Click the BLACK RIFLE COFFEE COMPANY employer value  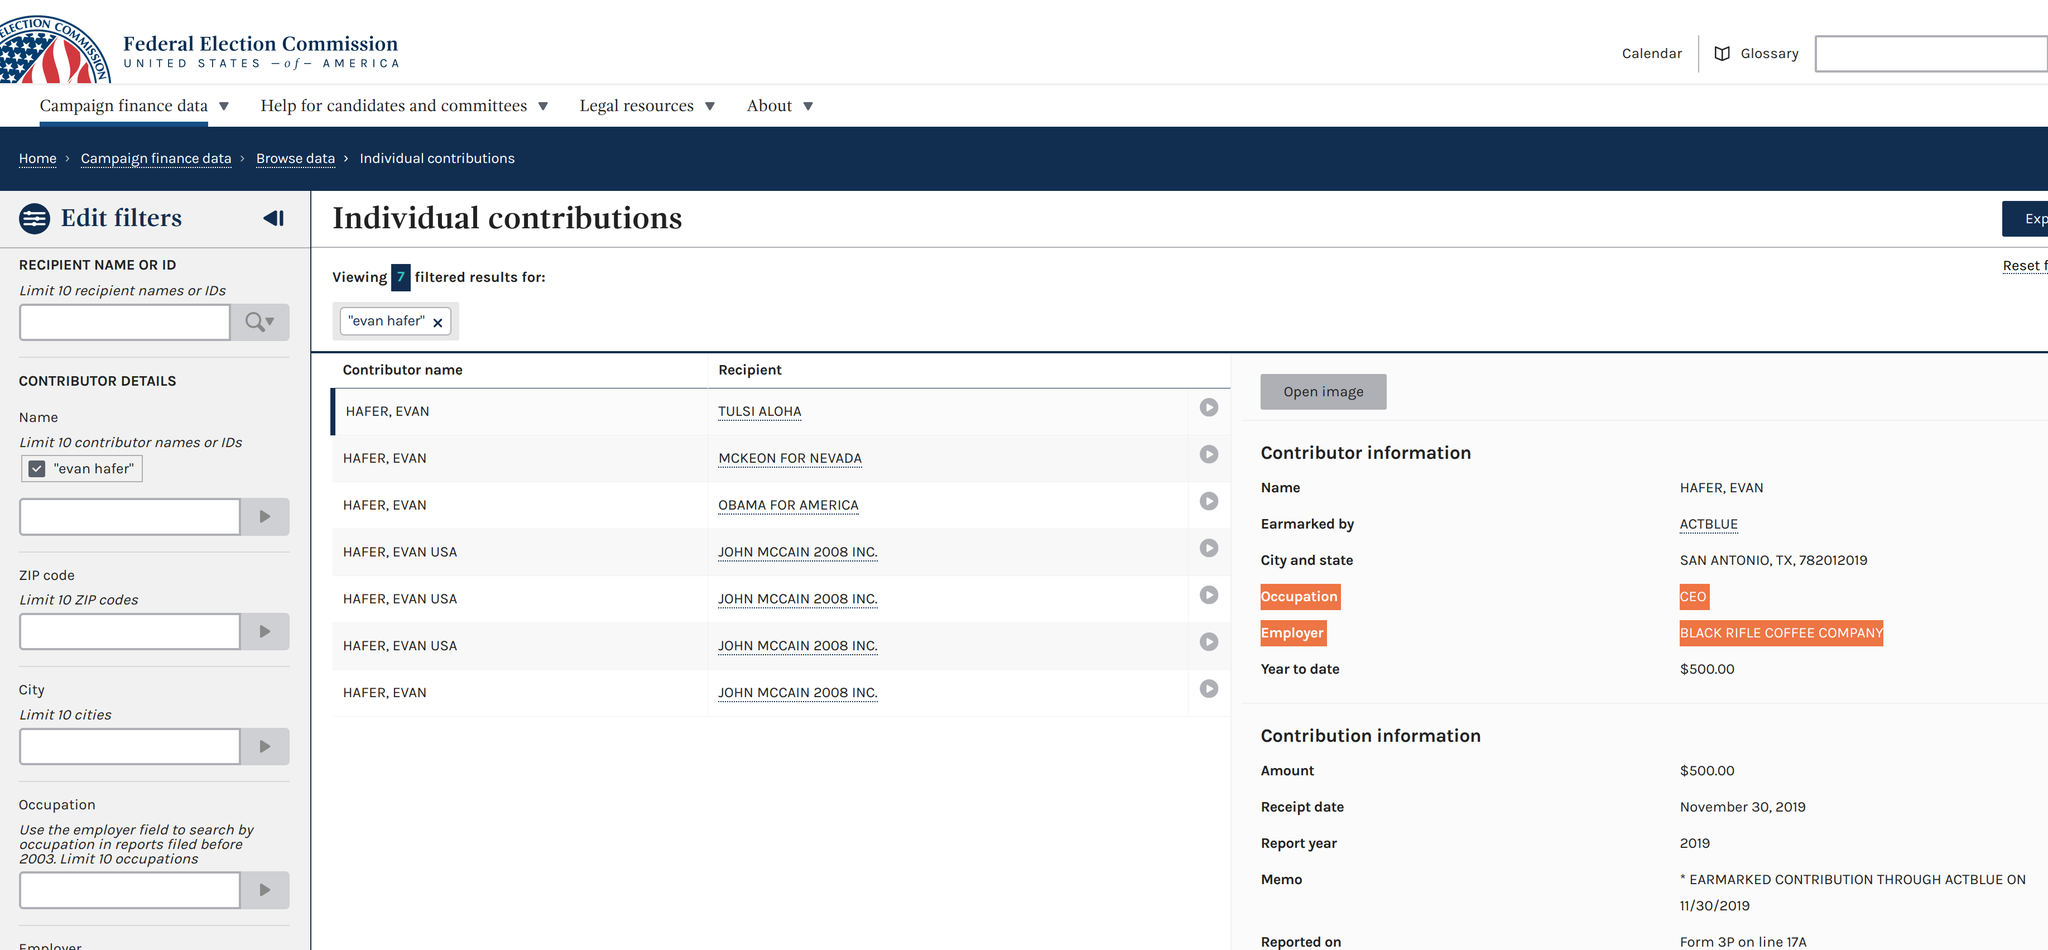tap(1781, 633)
